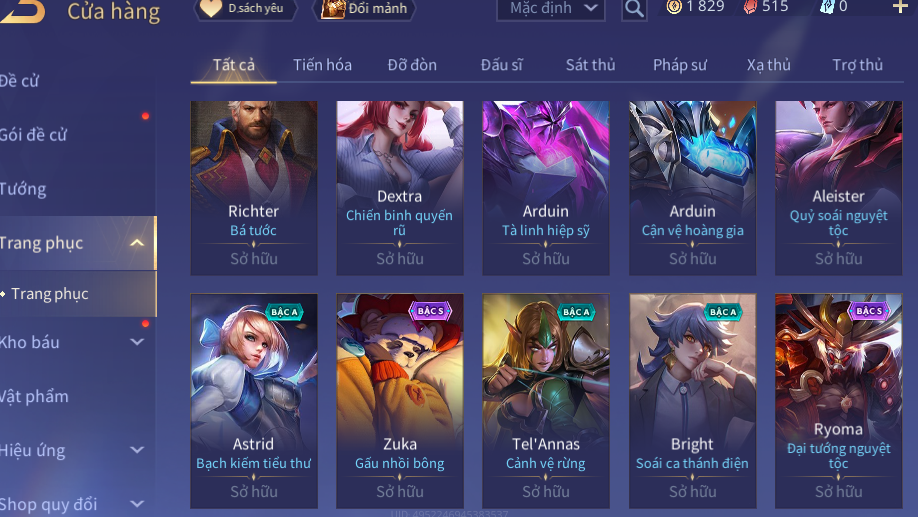Expand the Kho báu sidebar section

[x=137, y=342]
